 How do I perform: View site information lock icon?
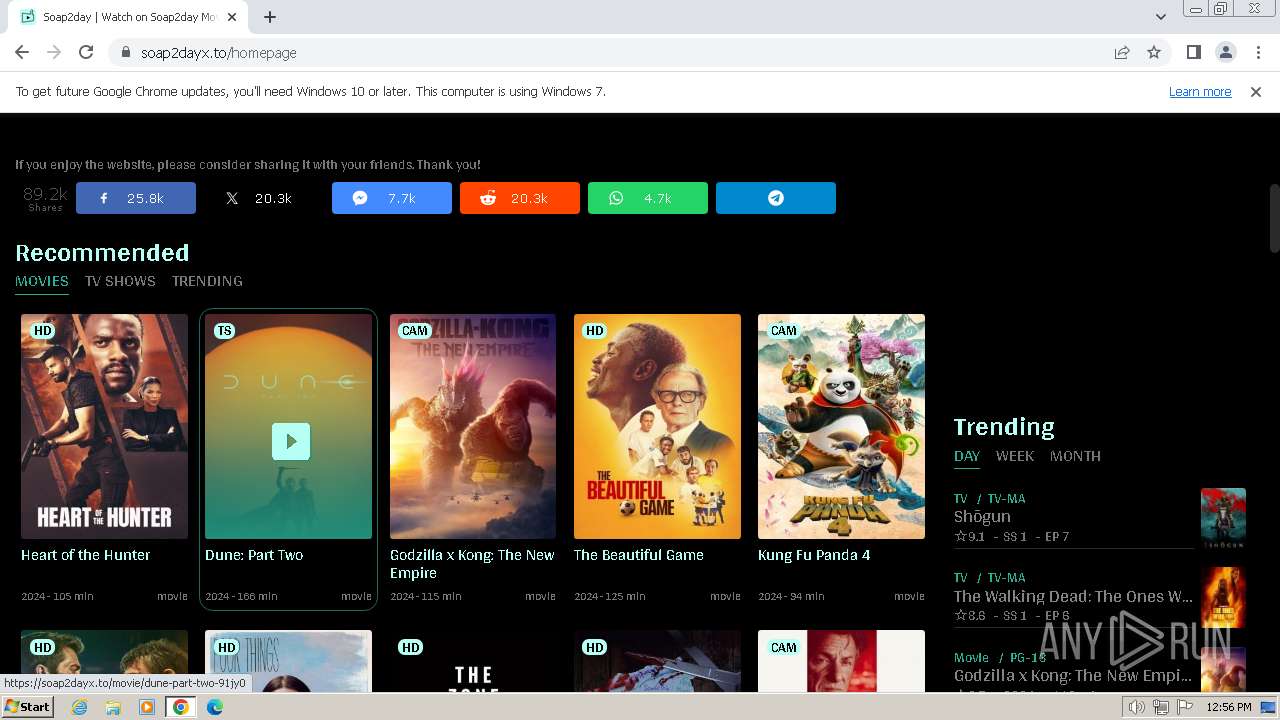click(126, 53)
